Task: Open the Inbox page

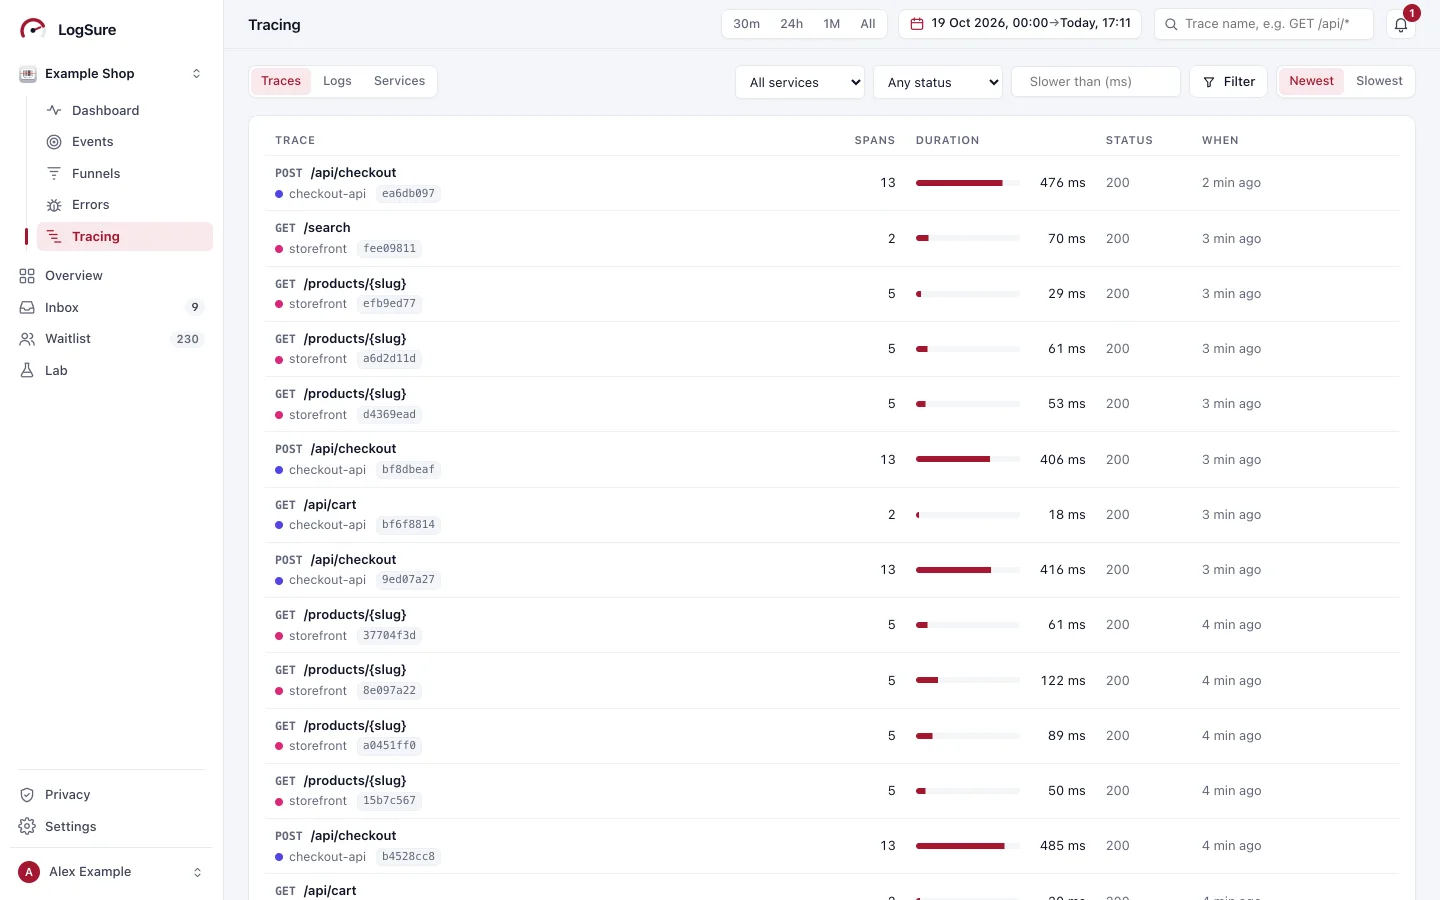Action: coord(111,308)
